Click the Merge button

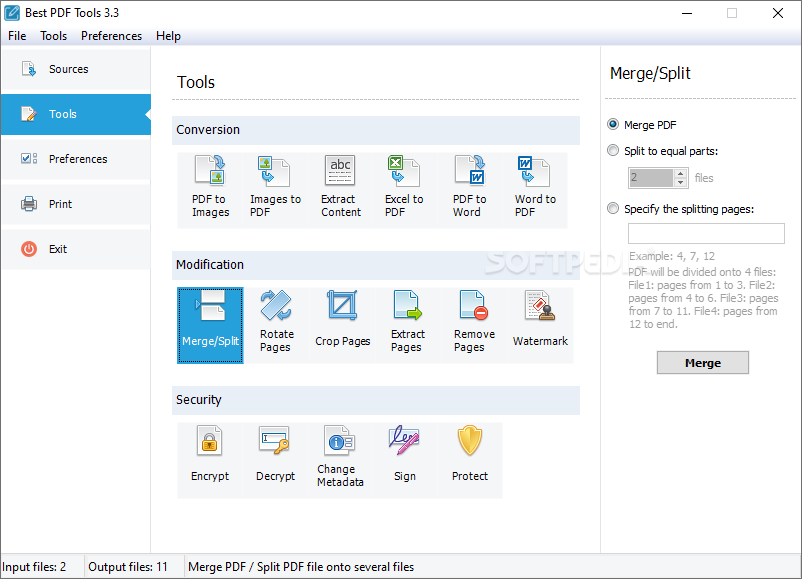[703, 363]
